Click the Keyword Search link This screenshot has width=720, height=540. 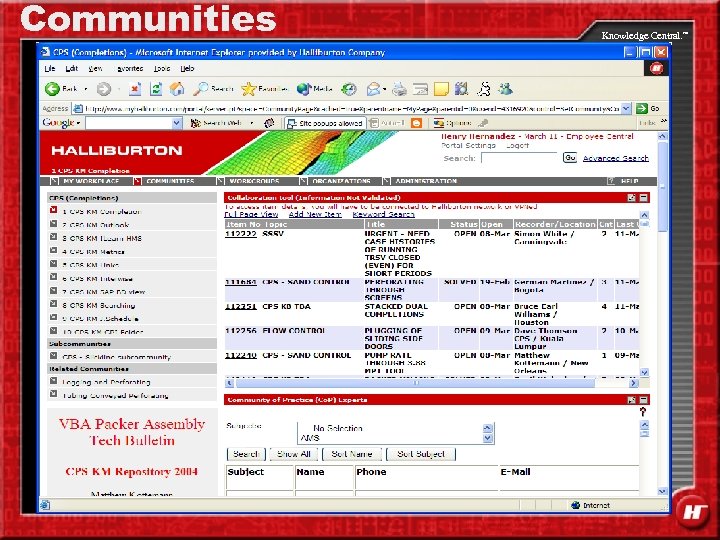(x=383, y=214)
